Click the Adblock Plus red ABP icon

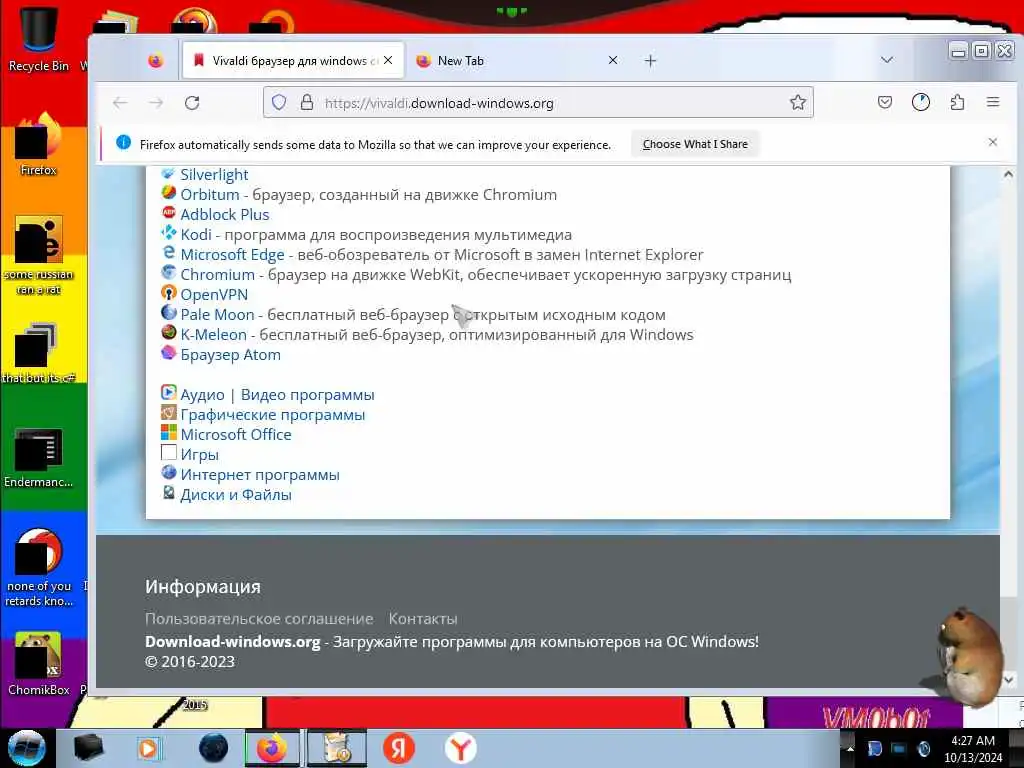pyautogui.click(x=168, y=213)
